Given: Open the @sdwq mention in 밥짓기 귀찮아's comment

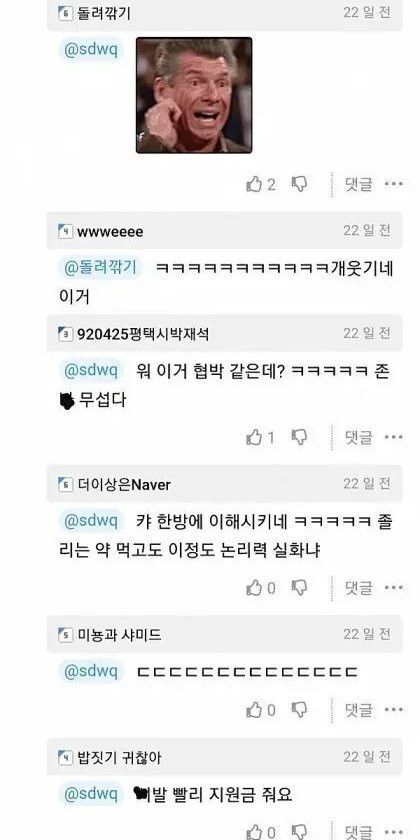Looking at the screenshot, I should [91, 794].
